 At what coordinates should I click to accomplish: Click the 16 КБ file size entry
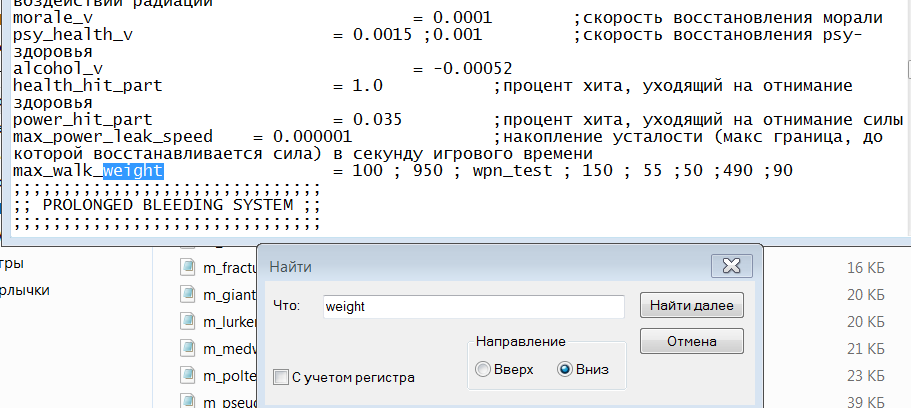tap(866, 268)
